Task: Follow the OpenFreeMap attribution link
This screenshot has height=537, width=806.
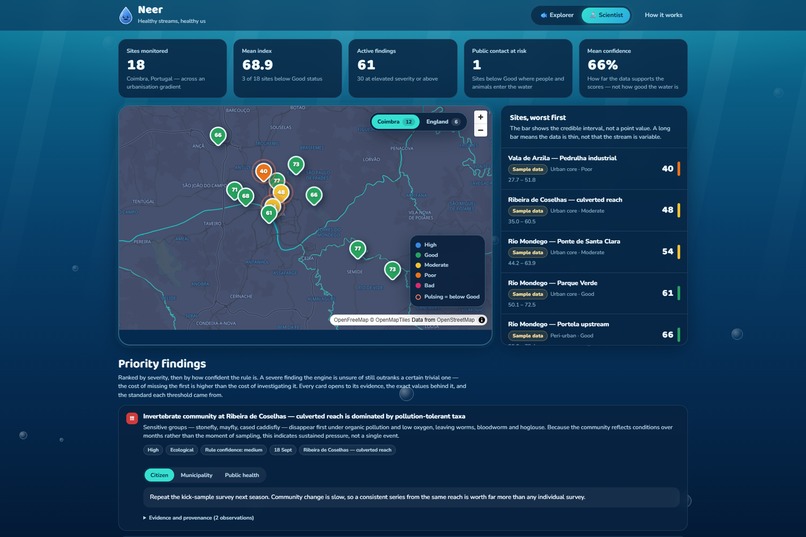Action: (351, 320)
